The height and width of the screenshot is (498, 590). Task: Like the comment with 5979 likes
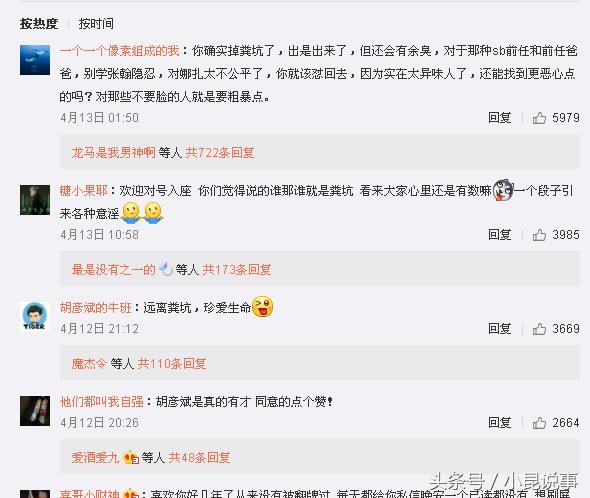tap(539, 118)
